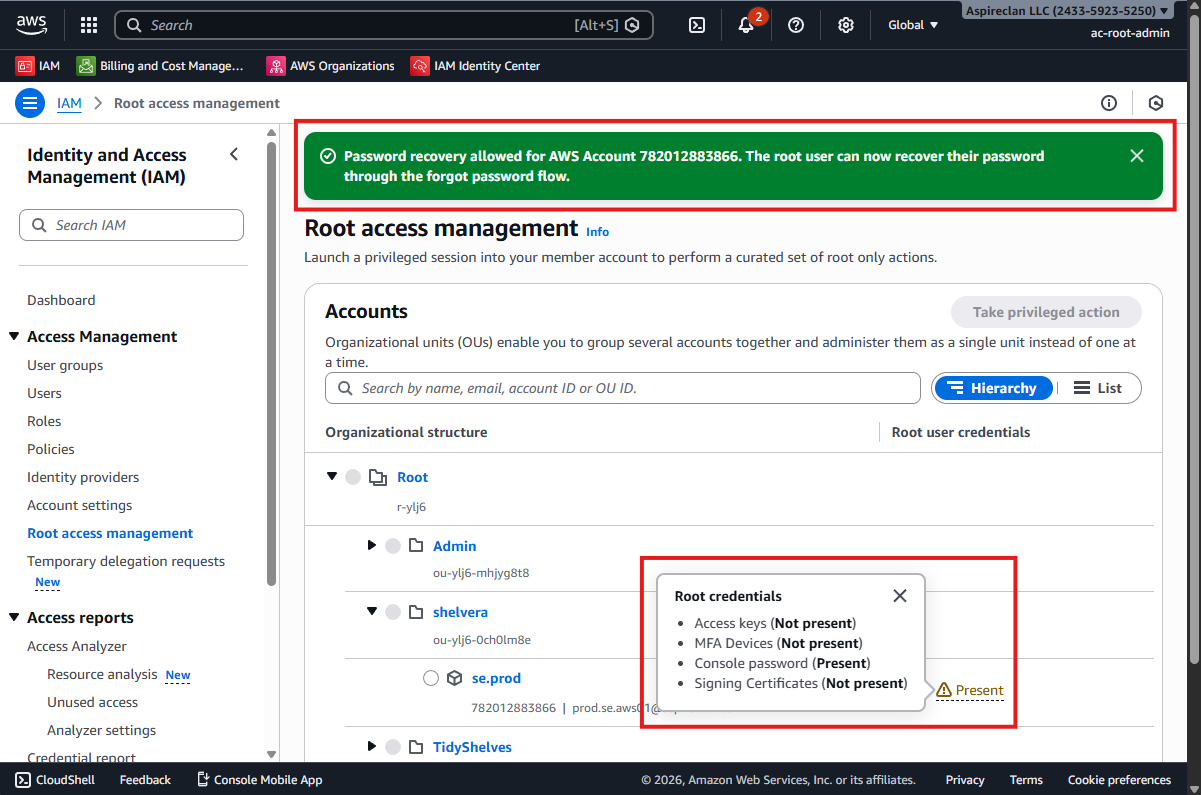Screen dimensions: 1201x795
Task: Open AWS Organizations shortcut
Action: pyautogui.click(x=331, y=66)
